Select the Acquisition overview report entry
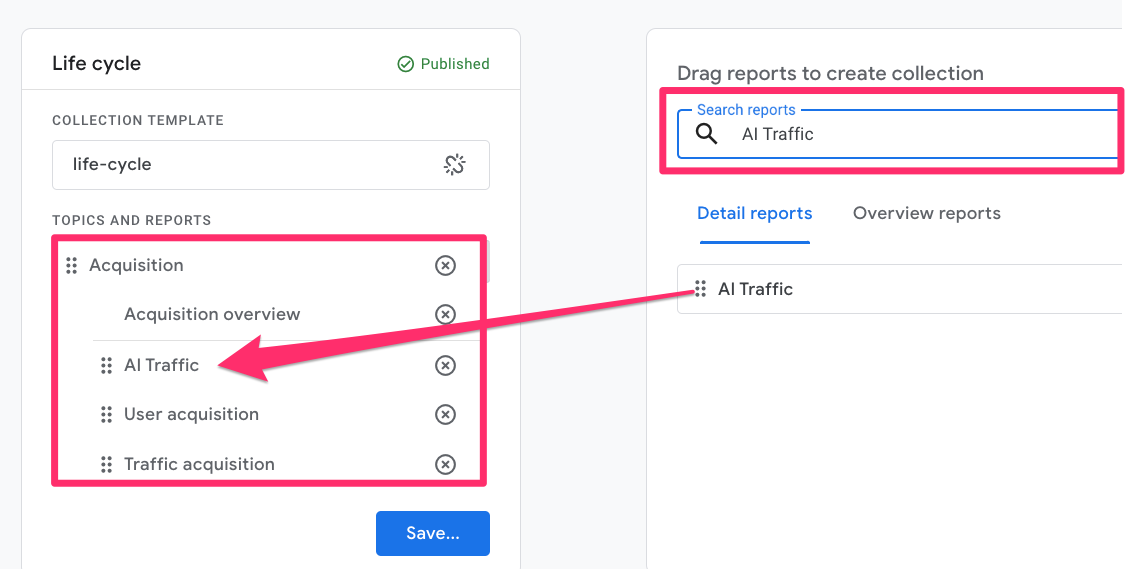Image resolution: width=1125 pixels, height=569 pixels. tap(212, 314)
